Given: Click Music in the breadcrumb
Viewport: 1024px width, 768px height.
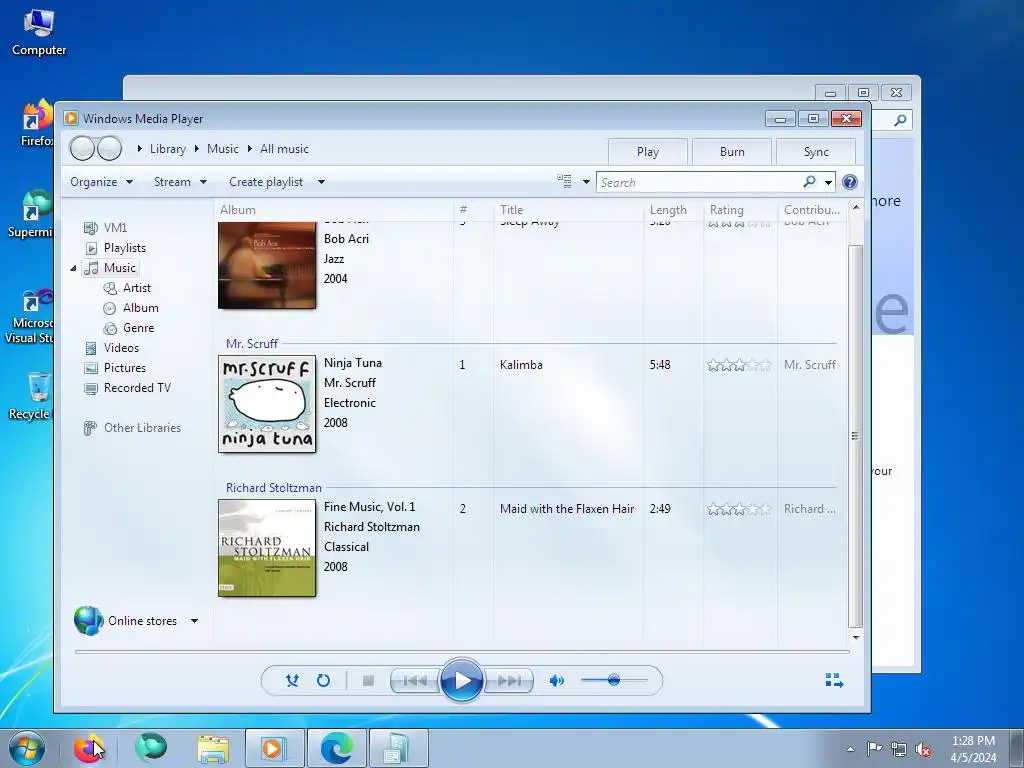Looking at the screenshot, I should point(223,149).
